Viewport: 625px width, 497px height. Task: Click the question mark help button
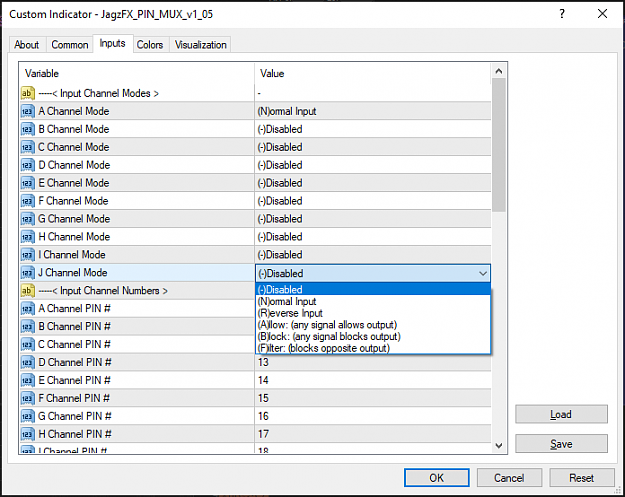coord(562,14)
